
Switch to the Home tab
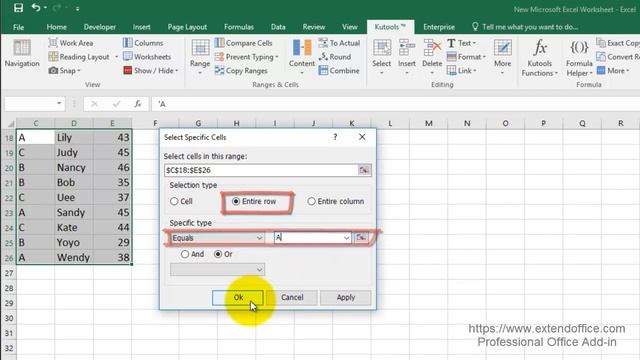pyautogui.click(x=56, y=27)
